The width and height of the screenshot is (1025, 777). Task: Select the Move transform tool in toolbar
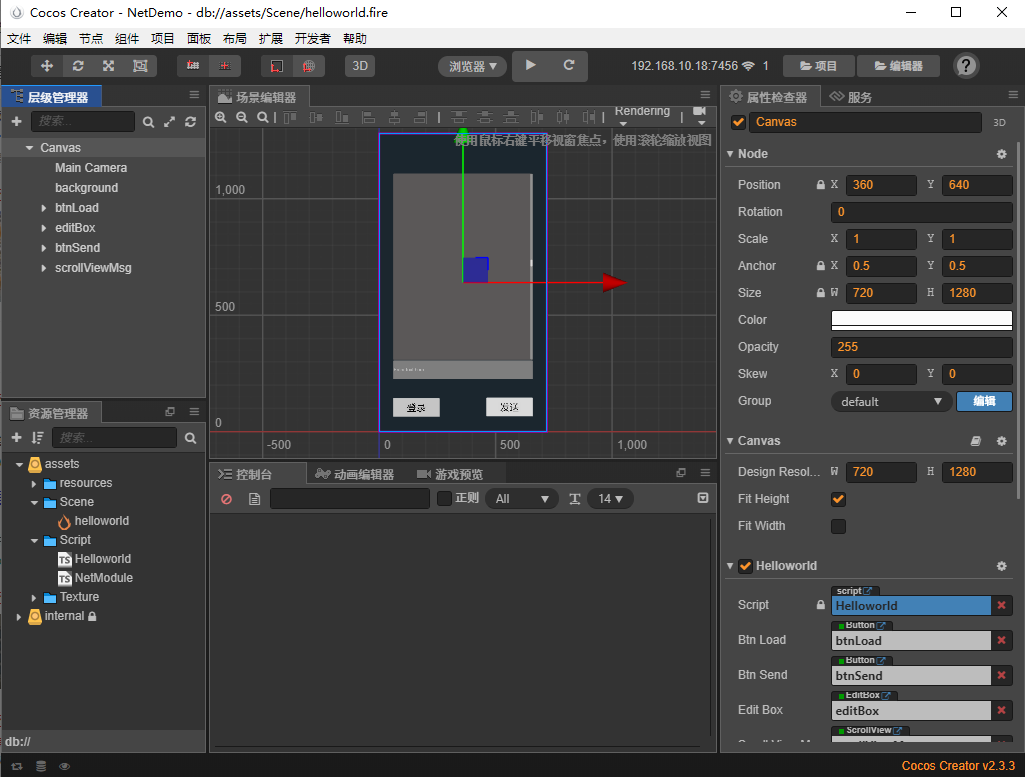[47, 65]
